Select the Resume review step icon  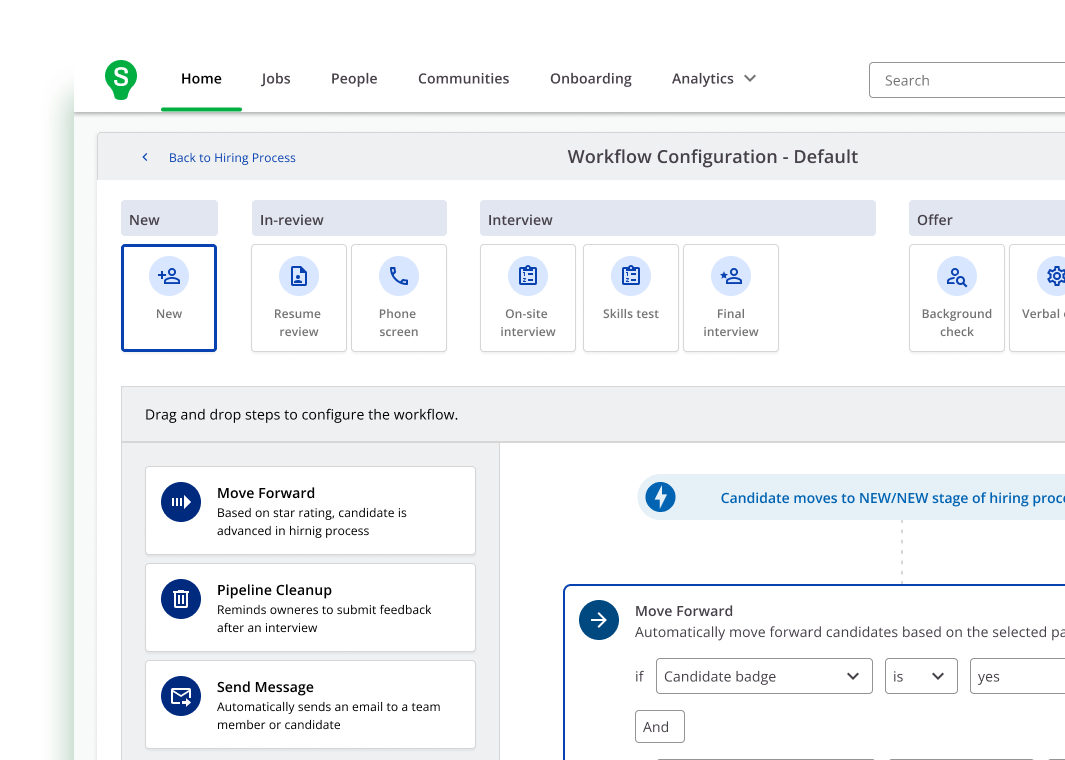(298, 276)
